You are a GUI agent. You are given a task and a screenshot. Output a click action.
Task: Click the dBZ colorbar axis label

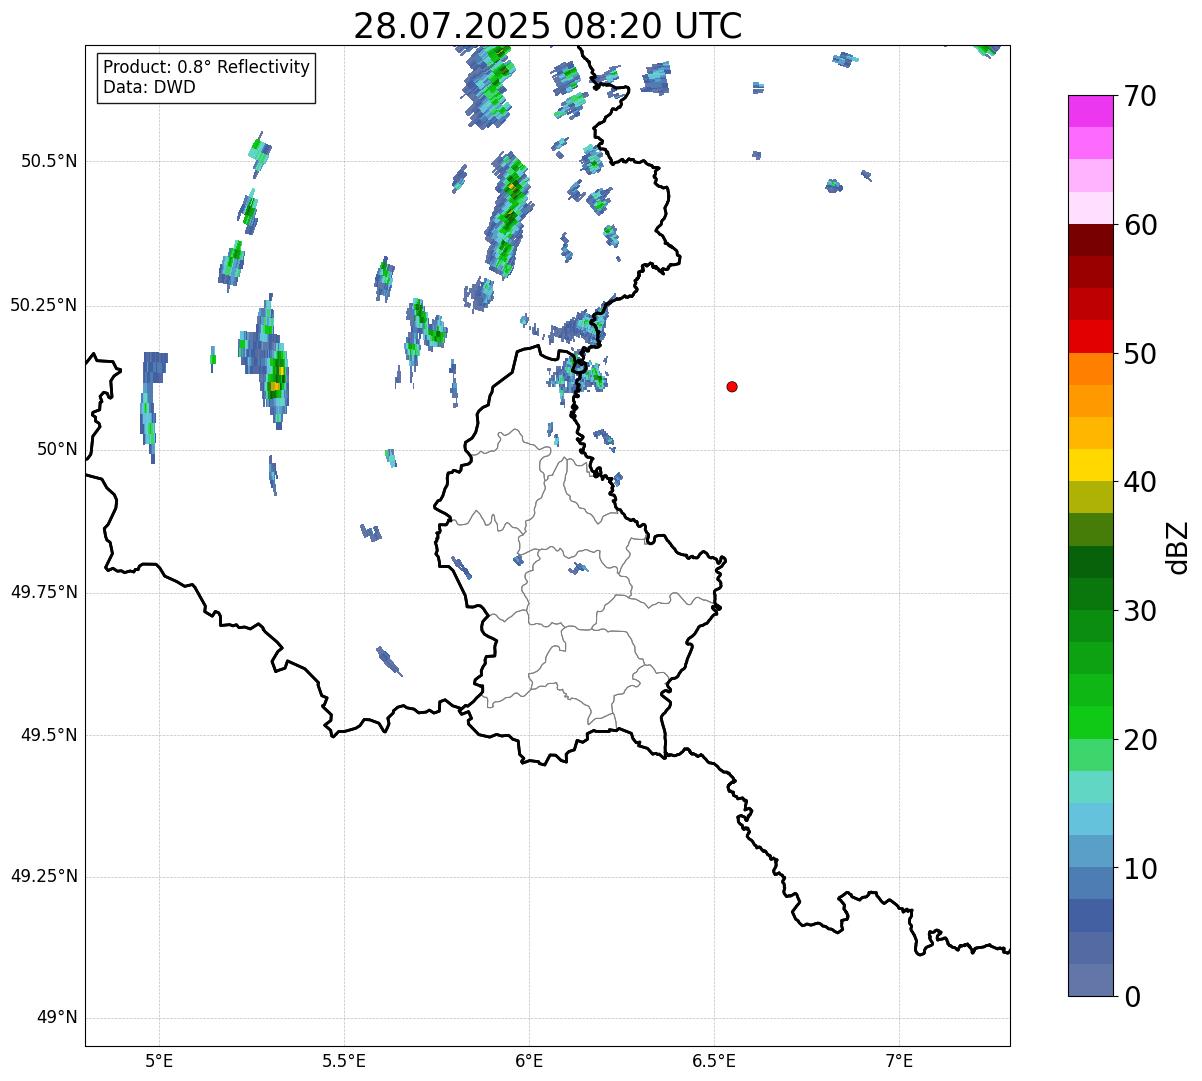click(x=1178, y=546)
